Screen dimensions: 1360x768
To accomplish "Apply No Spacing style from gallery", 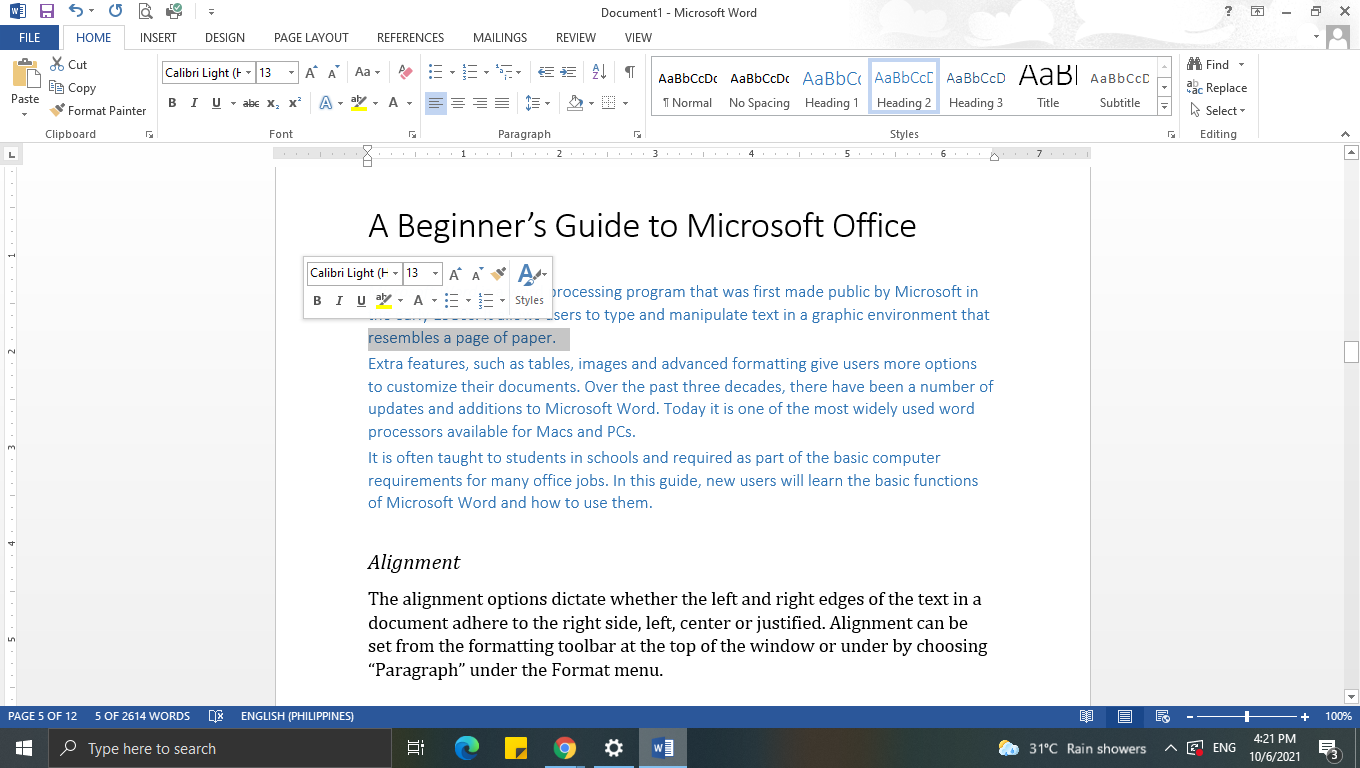I will tap(759, 87).
